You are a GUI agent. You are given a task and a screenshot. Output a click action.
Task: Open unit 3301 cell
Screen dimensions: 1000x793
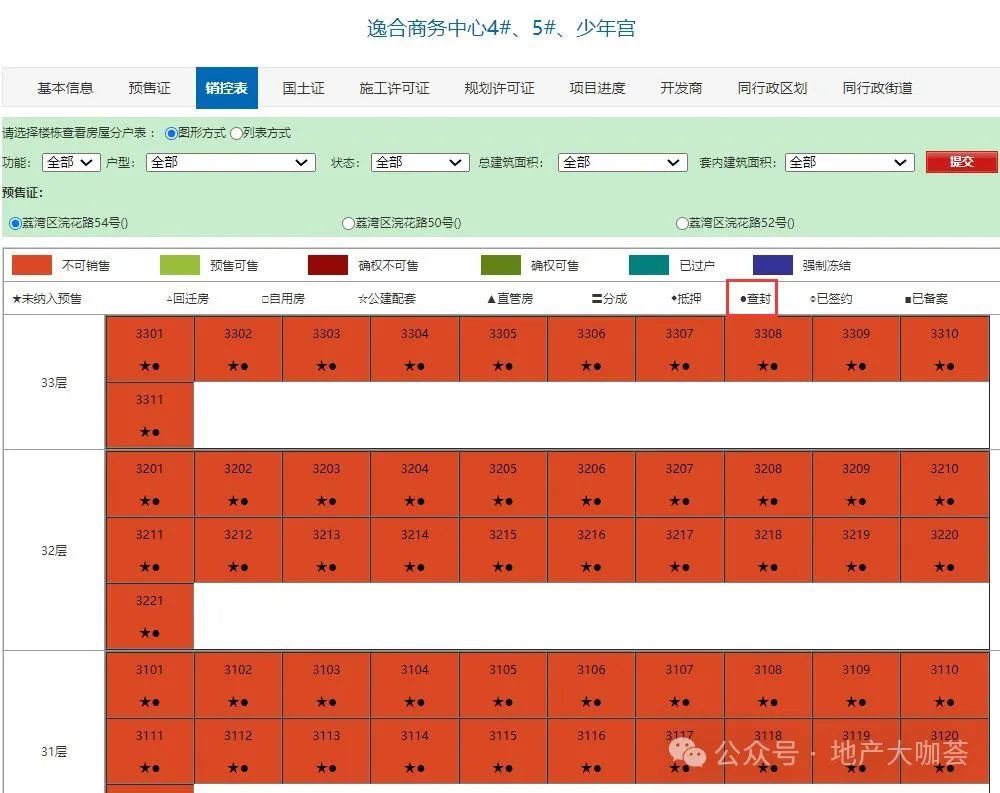click(x=149, y=349)
